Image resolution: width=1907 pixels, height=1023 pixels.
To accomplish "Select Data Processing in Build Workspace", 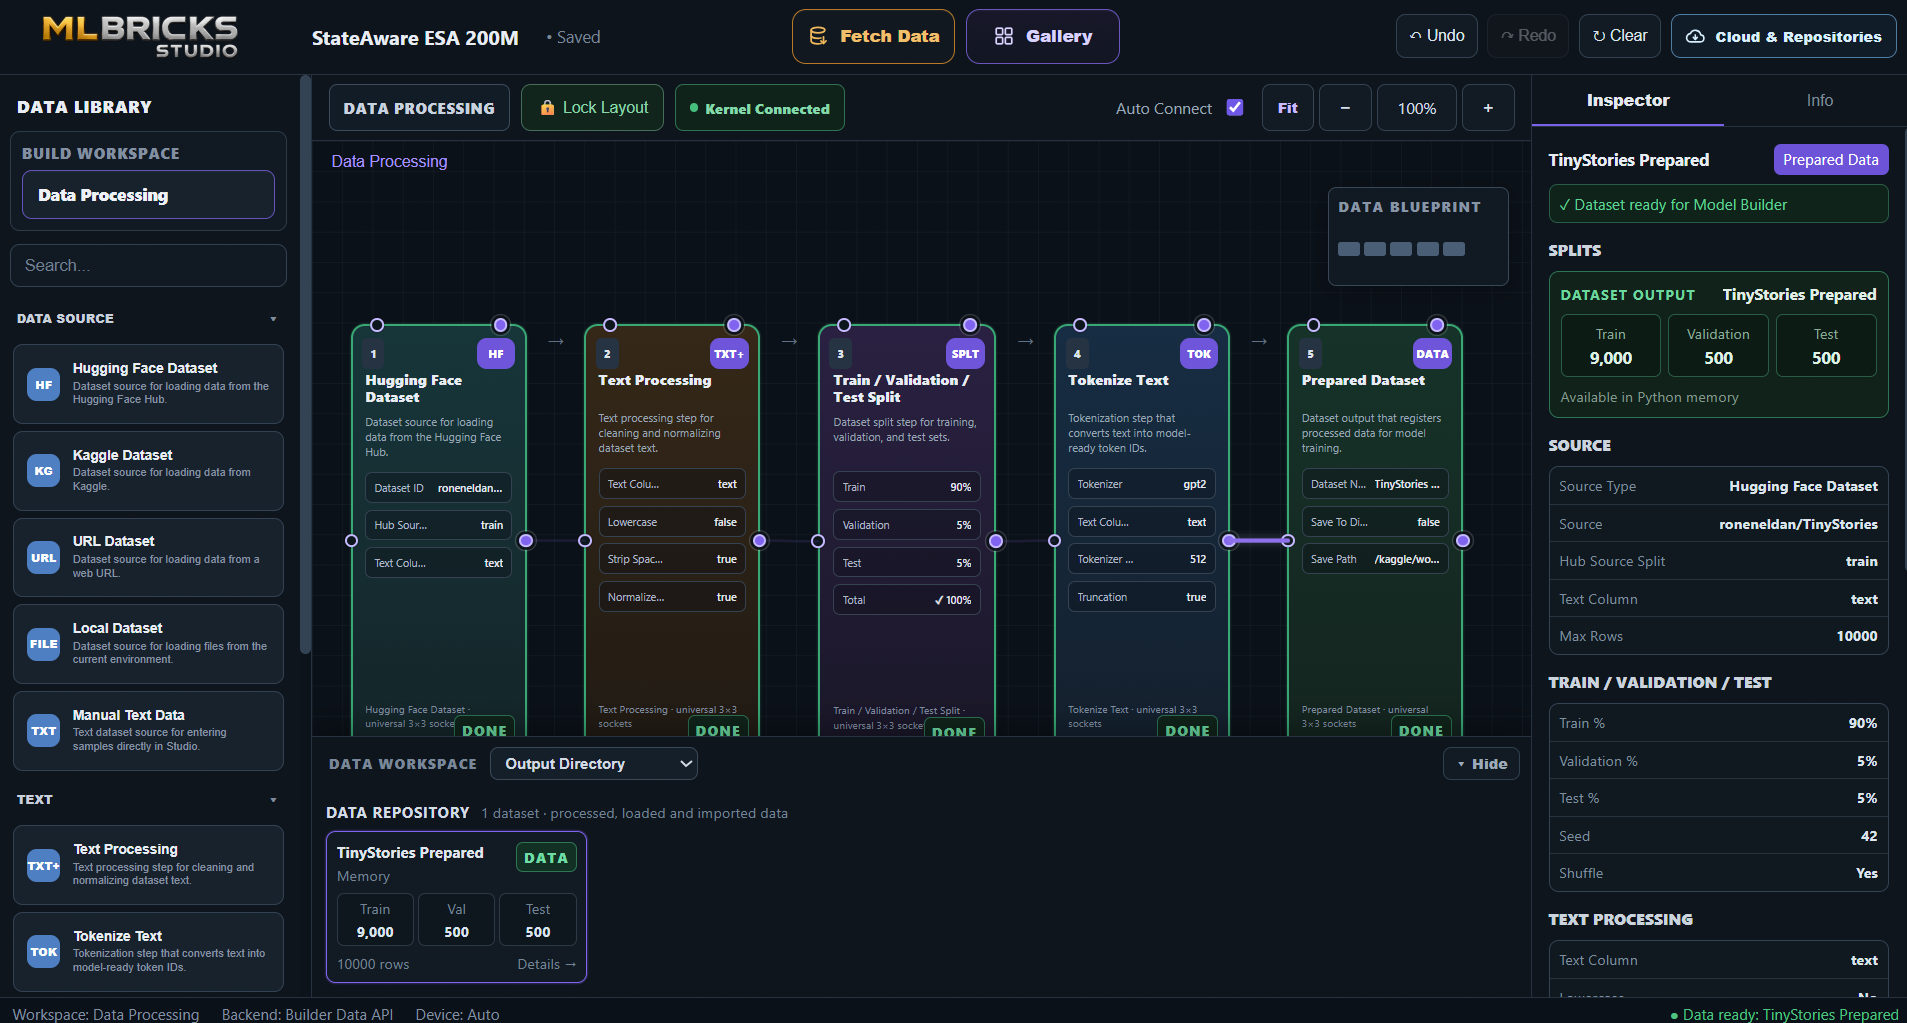I will [148, 195].
